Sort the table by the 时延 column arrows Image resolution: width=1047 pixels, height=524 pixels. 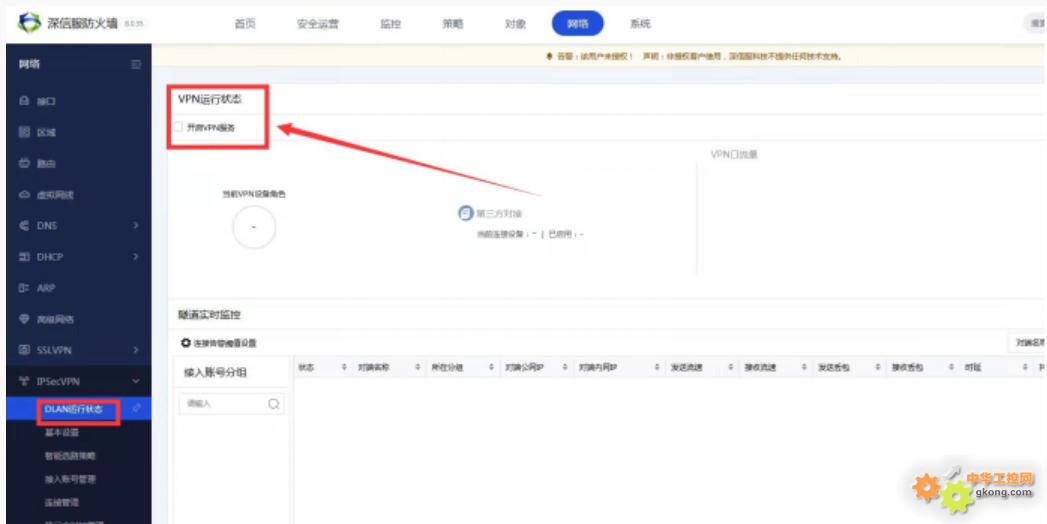(x=1024, y=368)
